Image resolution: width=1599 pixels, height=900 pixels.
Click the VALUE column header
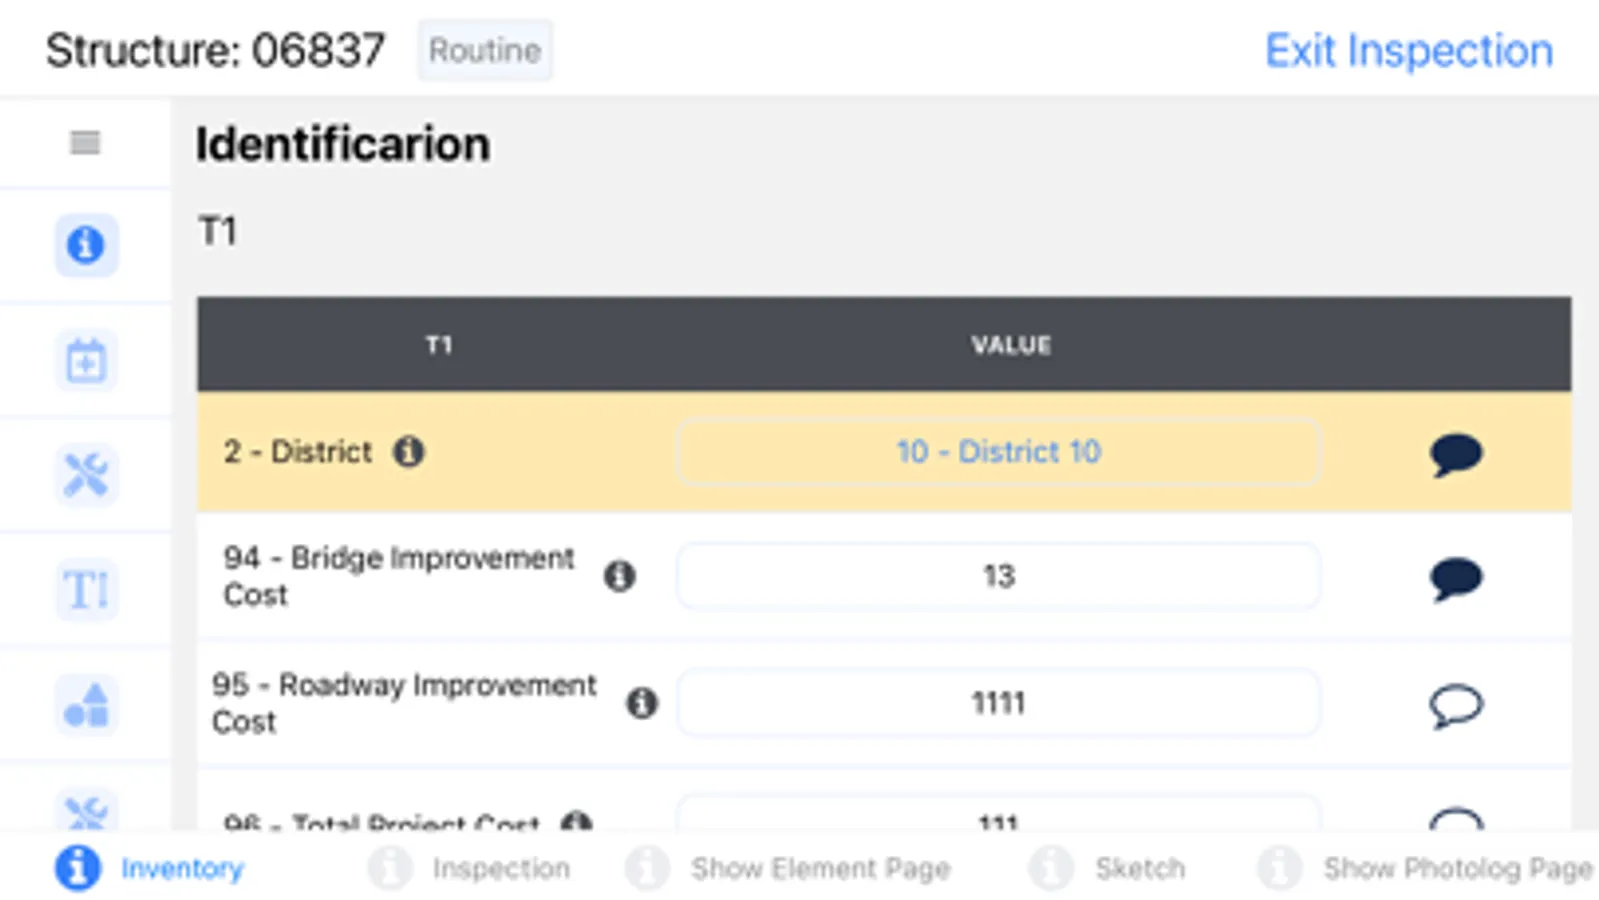point(1011,345)
